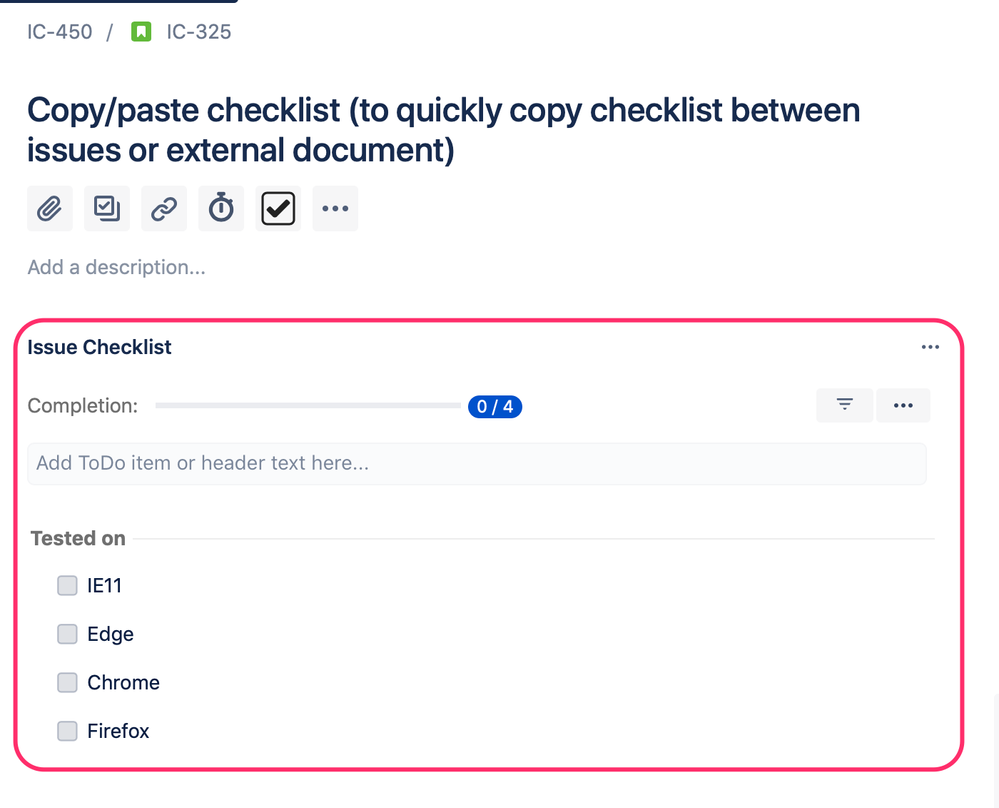Open the stopwatch time-tracking icon
The image size is (999, 808).
(220, 208)
